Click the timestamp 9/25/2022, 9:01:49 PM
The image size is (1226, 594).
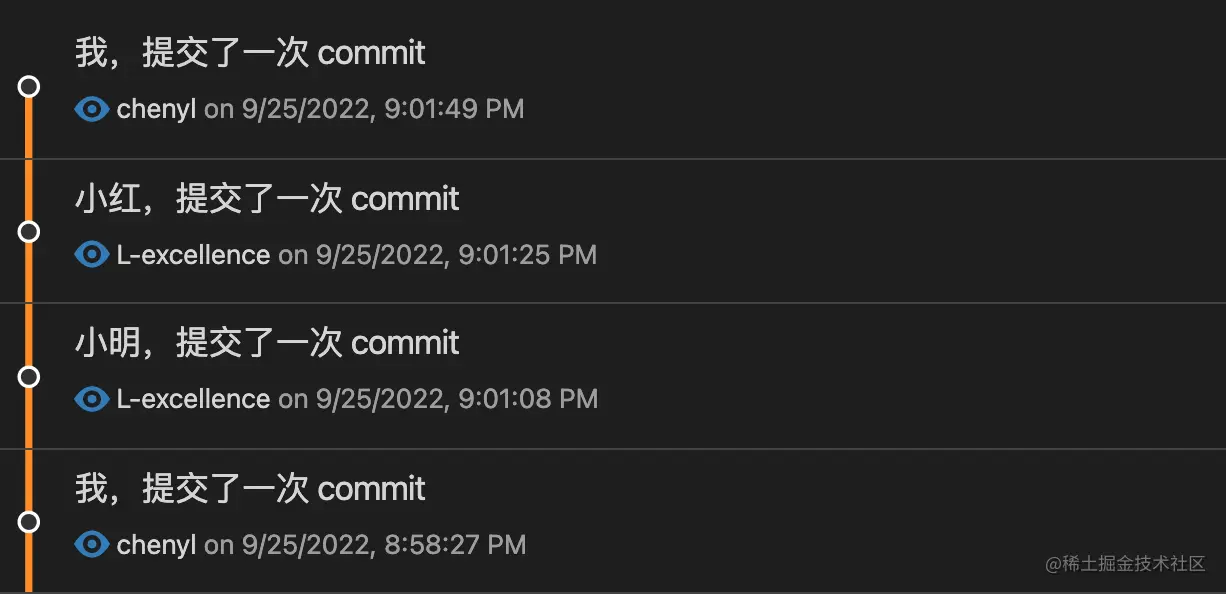[x=383, y=109]
